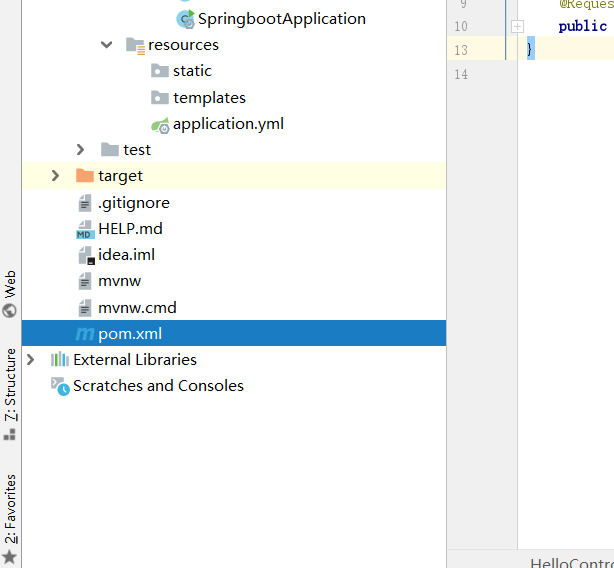Select External Libraries label
This screenshot has width=614, height=568.
[x=135, y=360]
